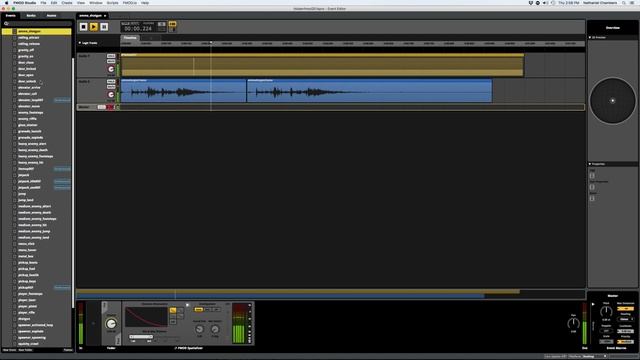Select the pickup_health event
Screen dimensions: 640x360
(x=28, y=275)
